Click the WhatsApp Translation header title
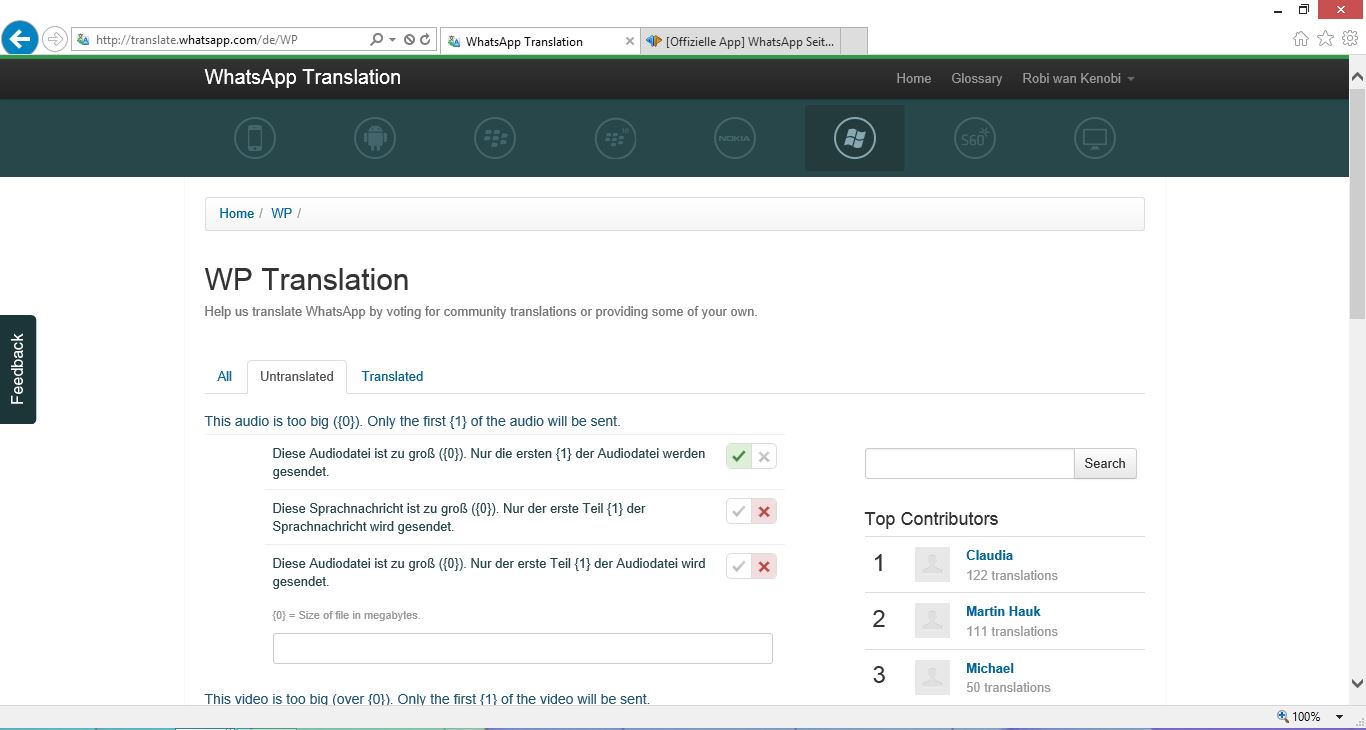 pyautogui.click(x=303, y=77)
